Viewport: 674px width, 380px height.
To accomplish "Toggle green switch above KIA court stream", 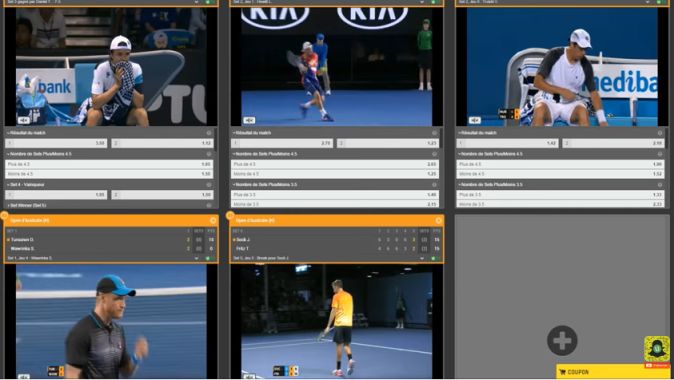I will tap(435, 2).
